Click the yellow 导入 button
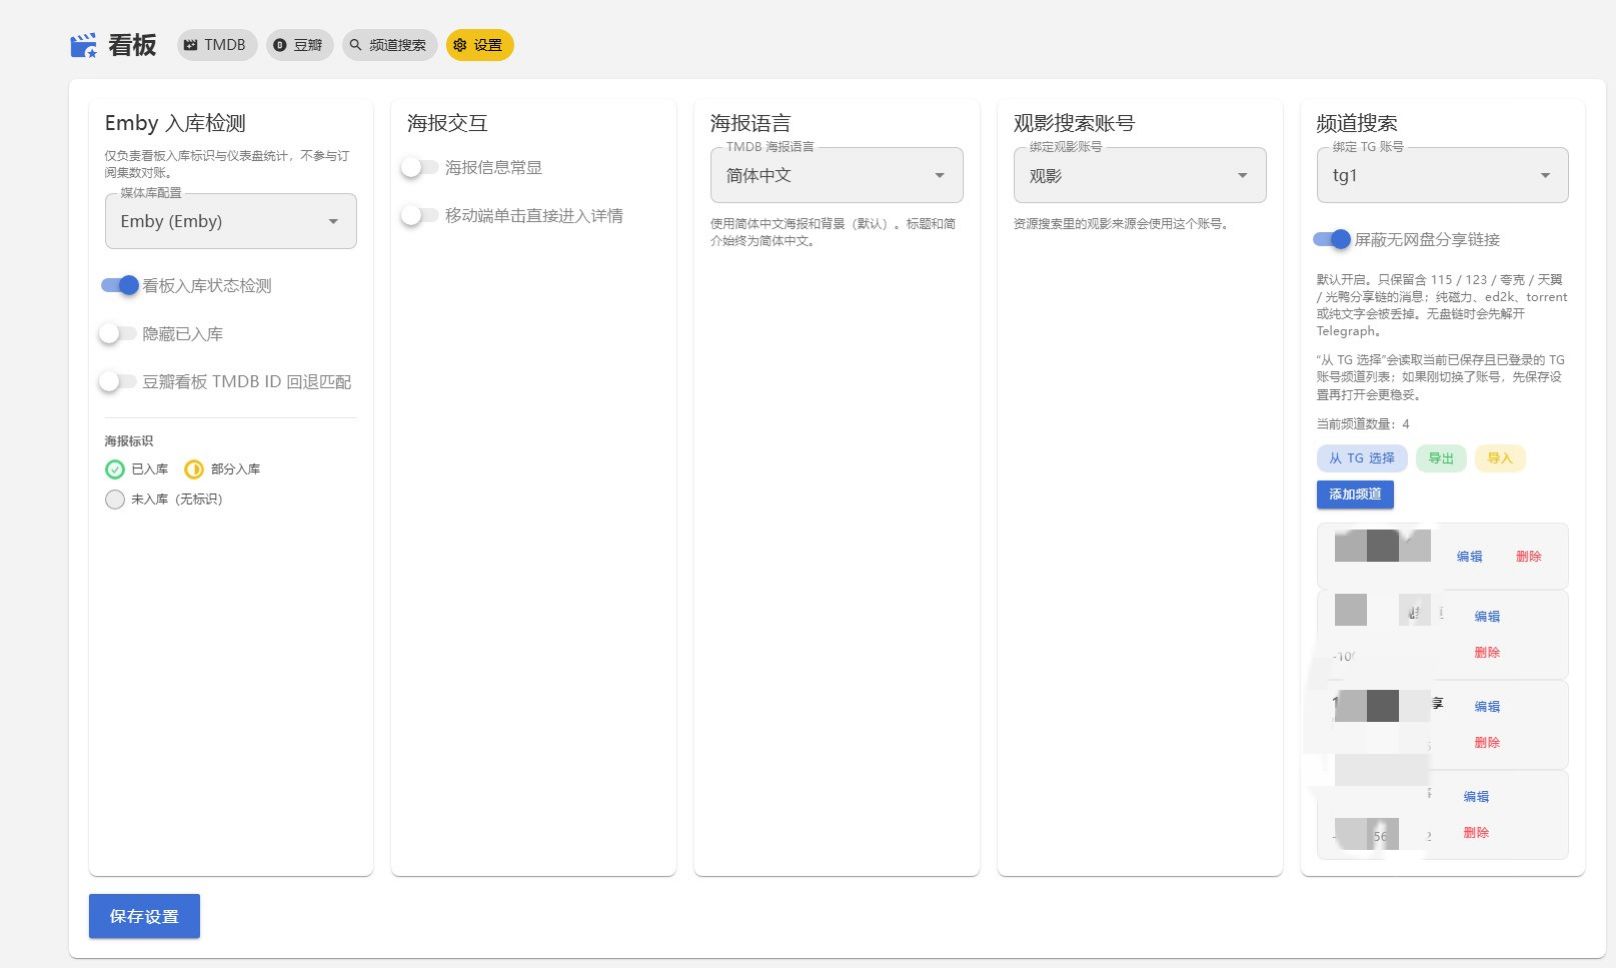Image resolution: width=1616 pixels, height=968 pixels. click(x=1500, y=458)
